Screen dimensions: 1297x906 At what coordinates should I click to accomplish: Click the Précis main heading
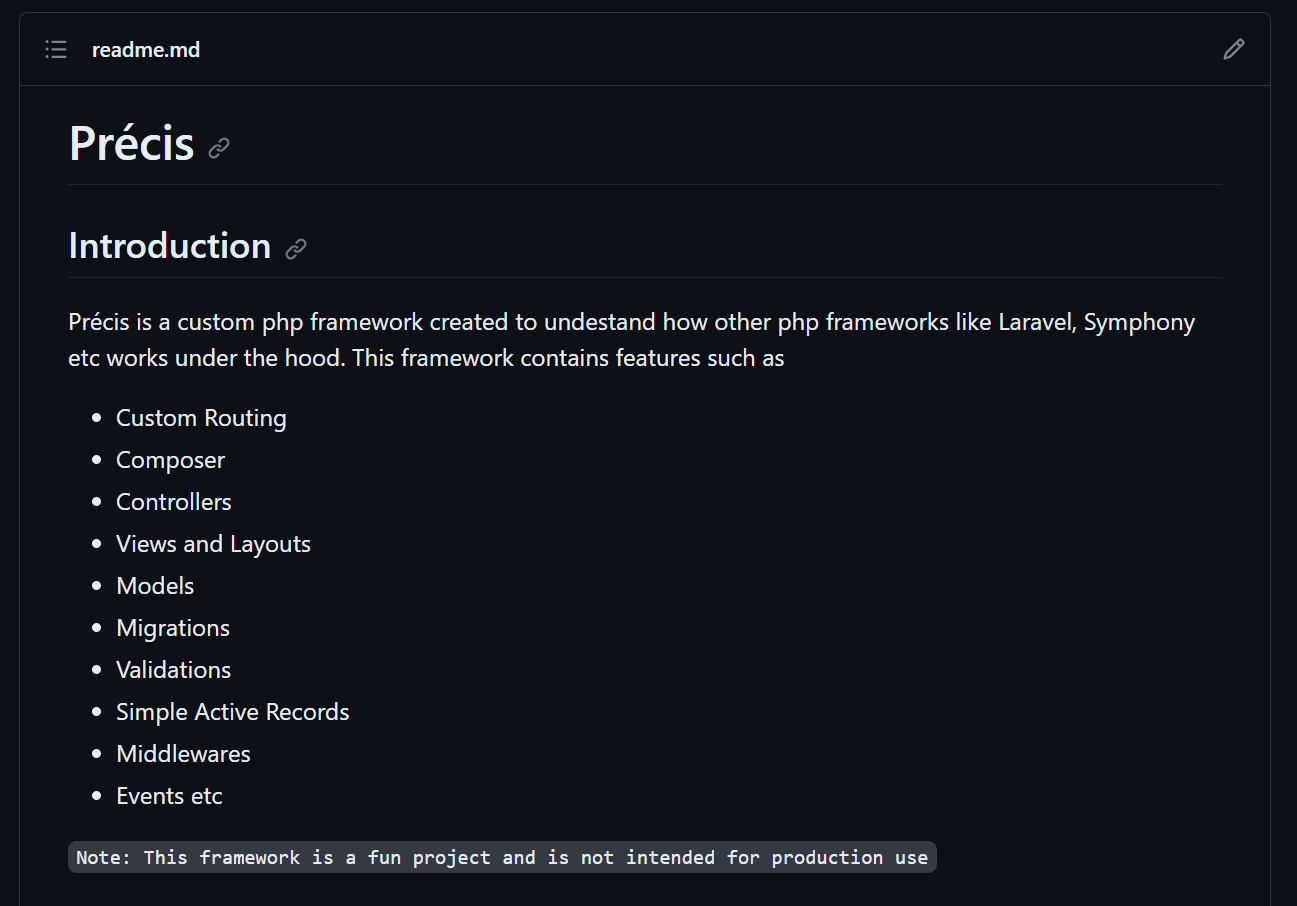pyautogui.click(x=131, y=143)
